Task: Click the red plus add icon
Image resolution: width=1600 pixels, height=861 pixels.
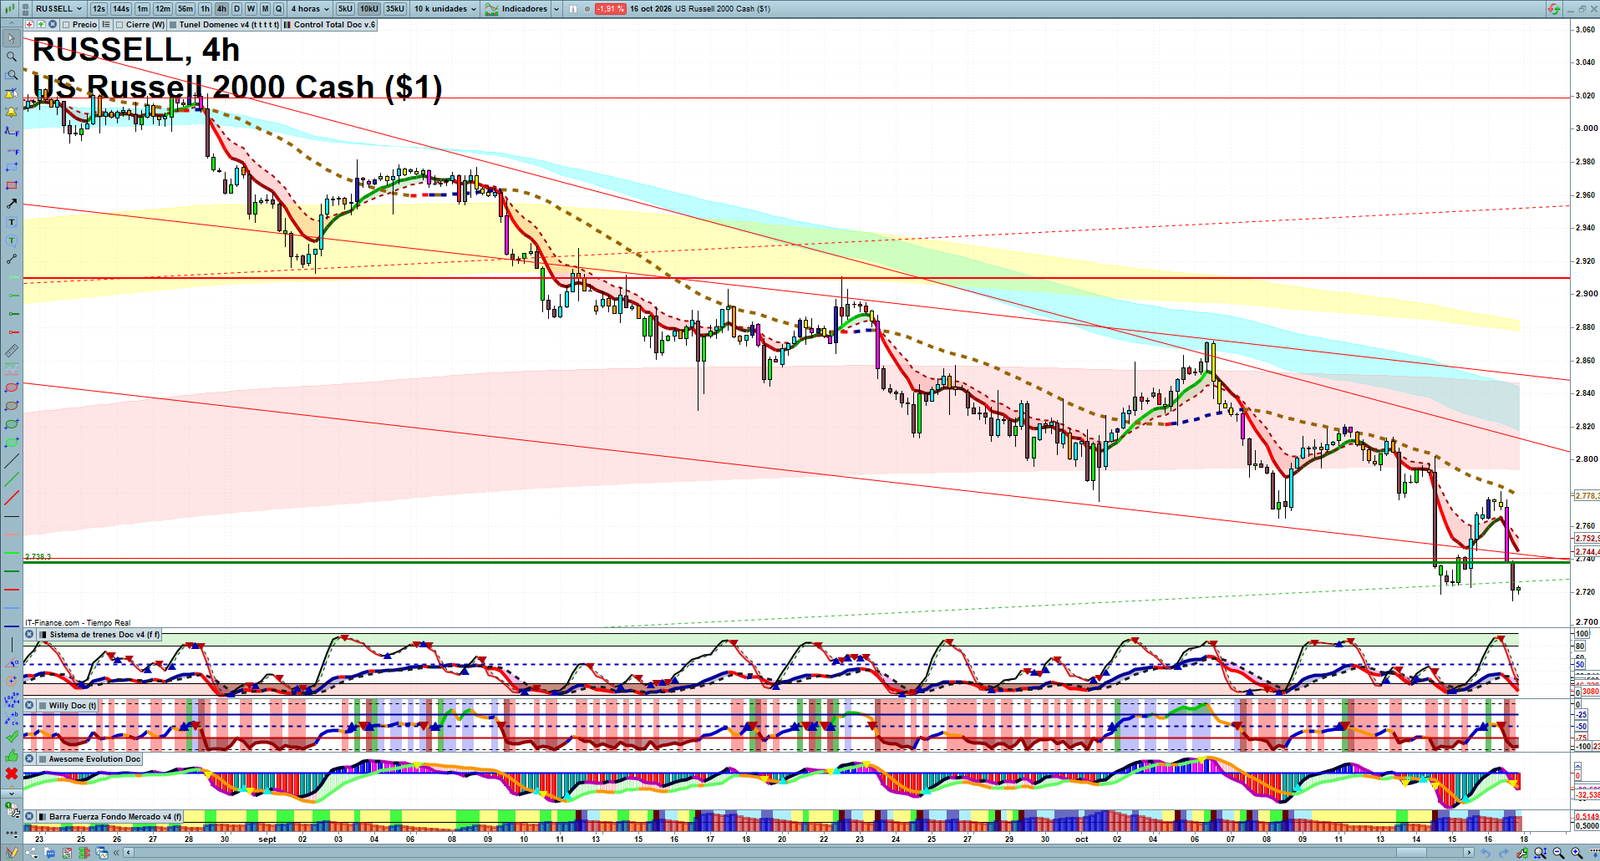Action: pos(29,24)
